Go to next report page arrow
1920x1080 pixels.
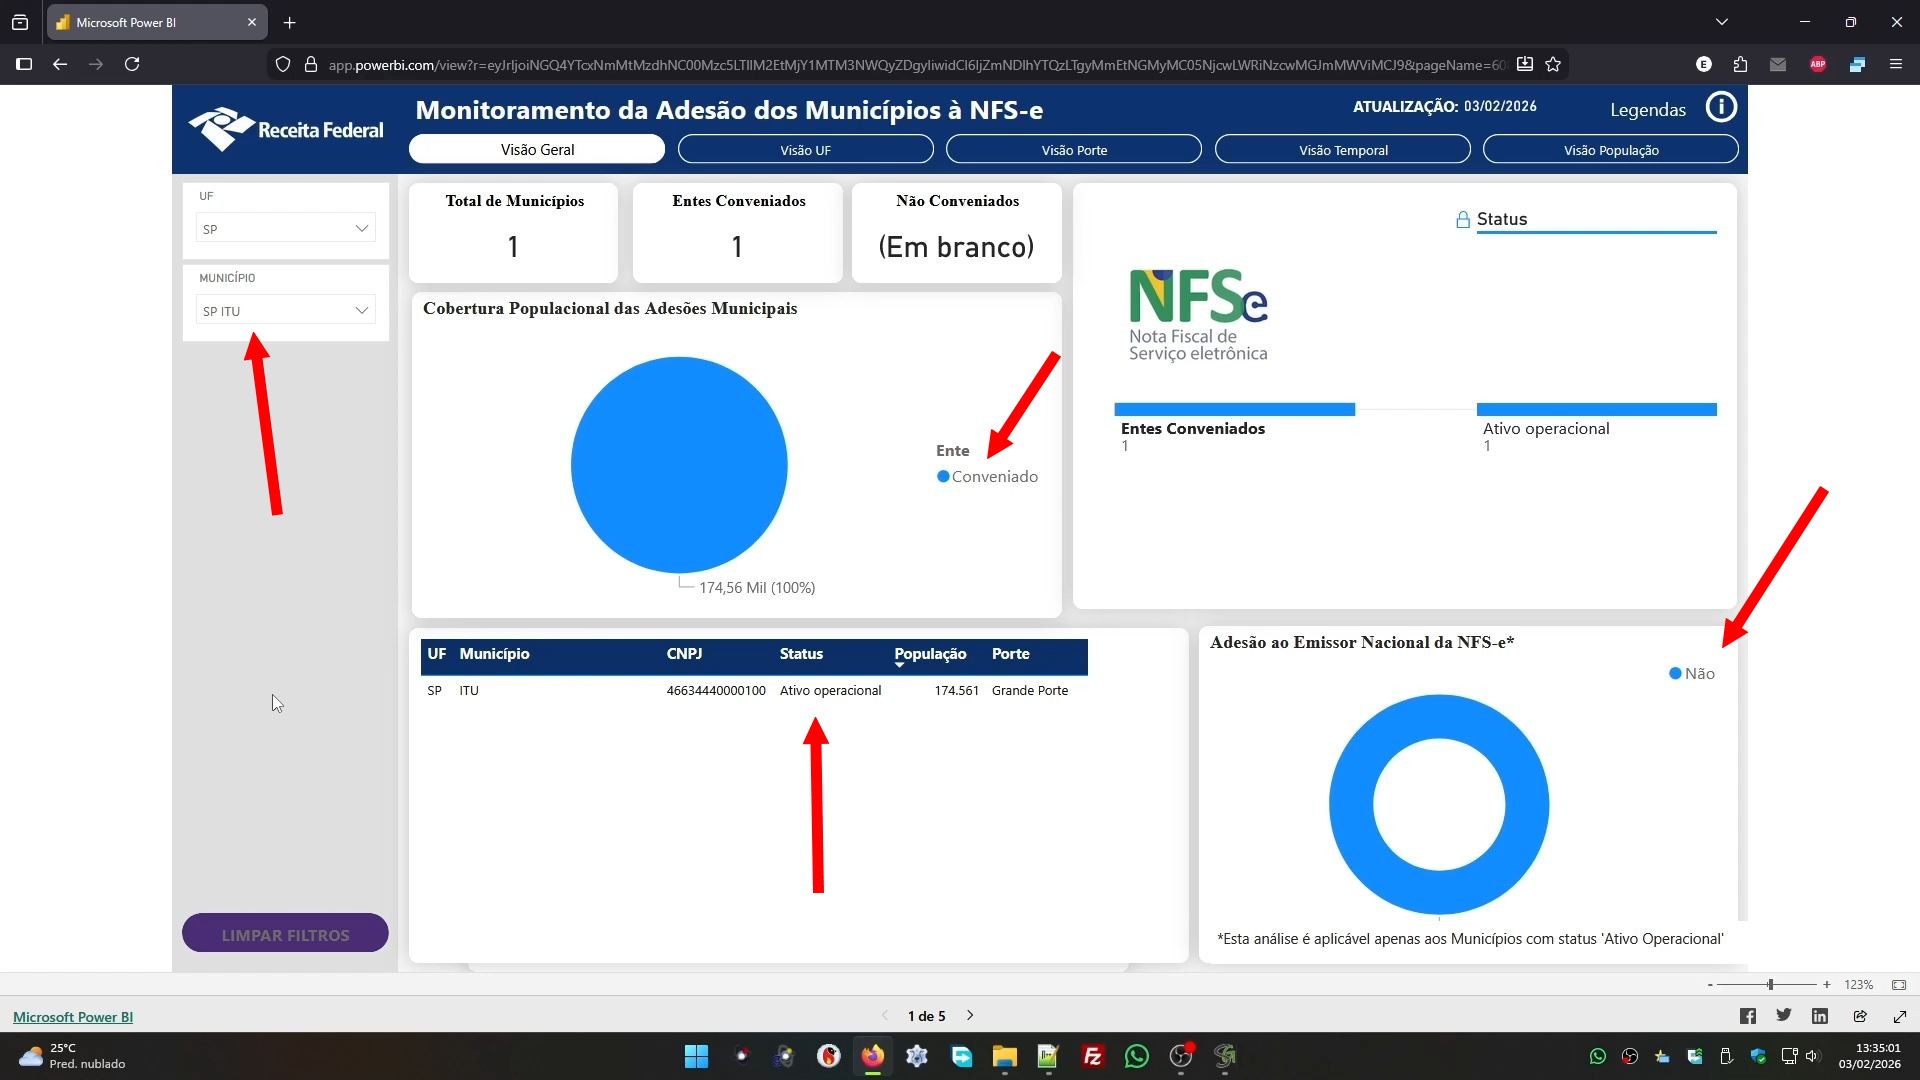[970, 1016]
